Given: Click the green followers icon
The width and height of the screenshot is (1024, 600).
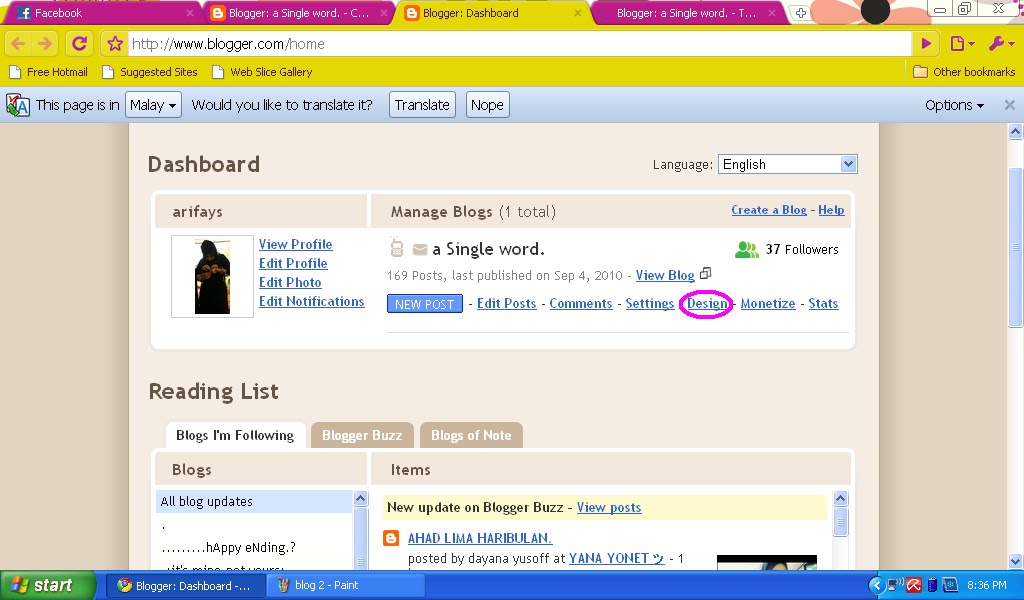Looking at the screenshot, I should point(746,249).
